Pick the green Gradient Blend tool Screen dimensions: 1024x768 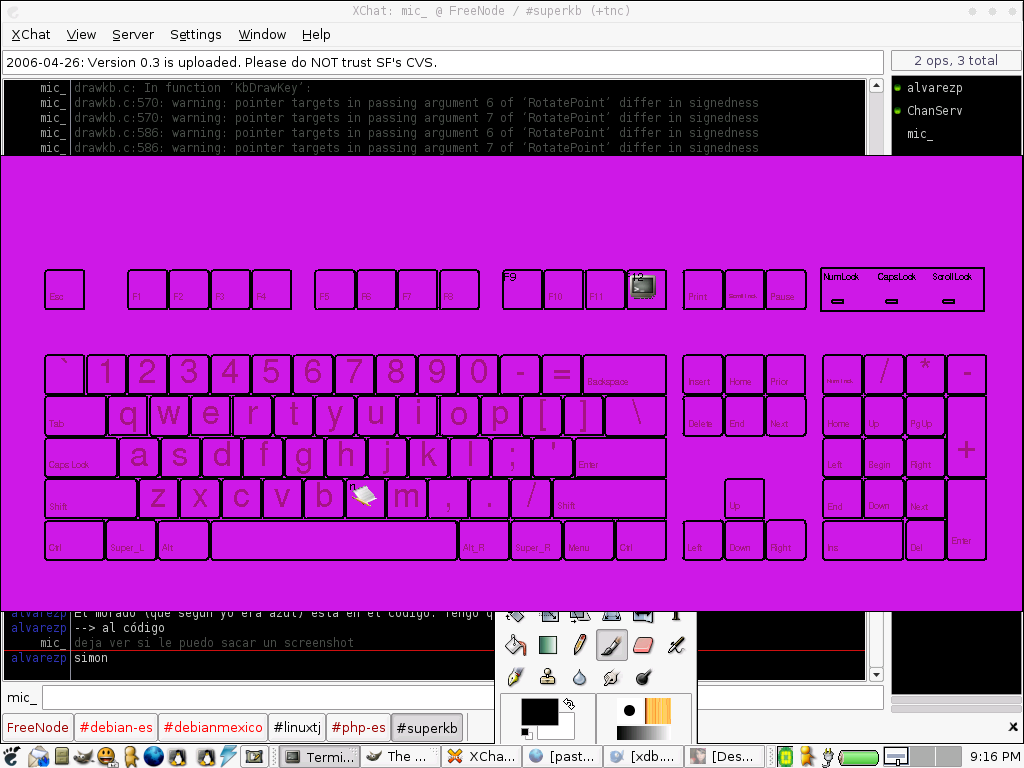click(x=548, y=646)
